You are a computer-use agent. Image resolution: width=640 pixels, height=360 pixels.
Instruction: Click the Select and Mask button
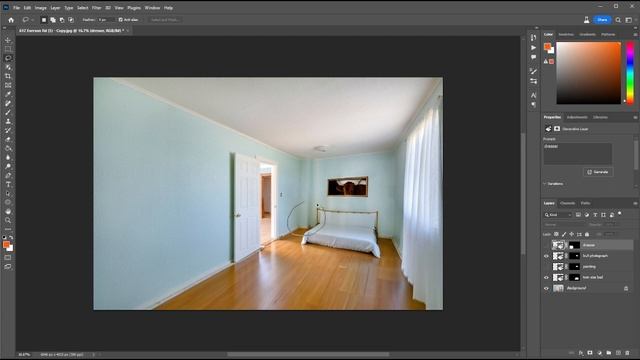coord(164,20)
